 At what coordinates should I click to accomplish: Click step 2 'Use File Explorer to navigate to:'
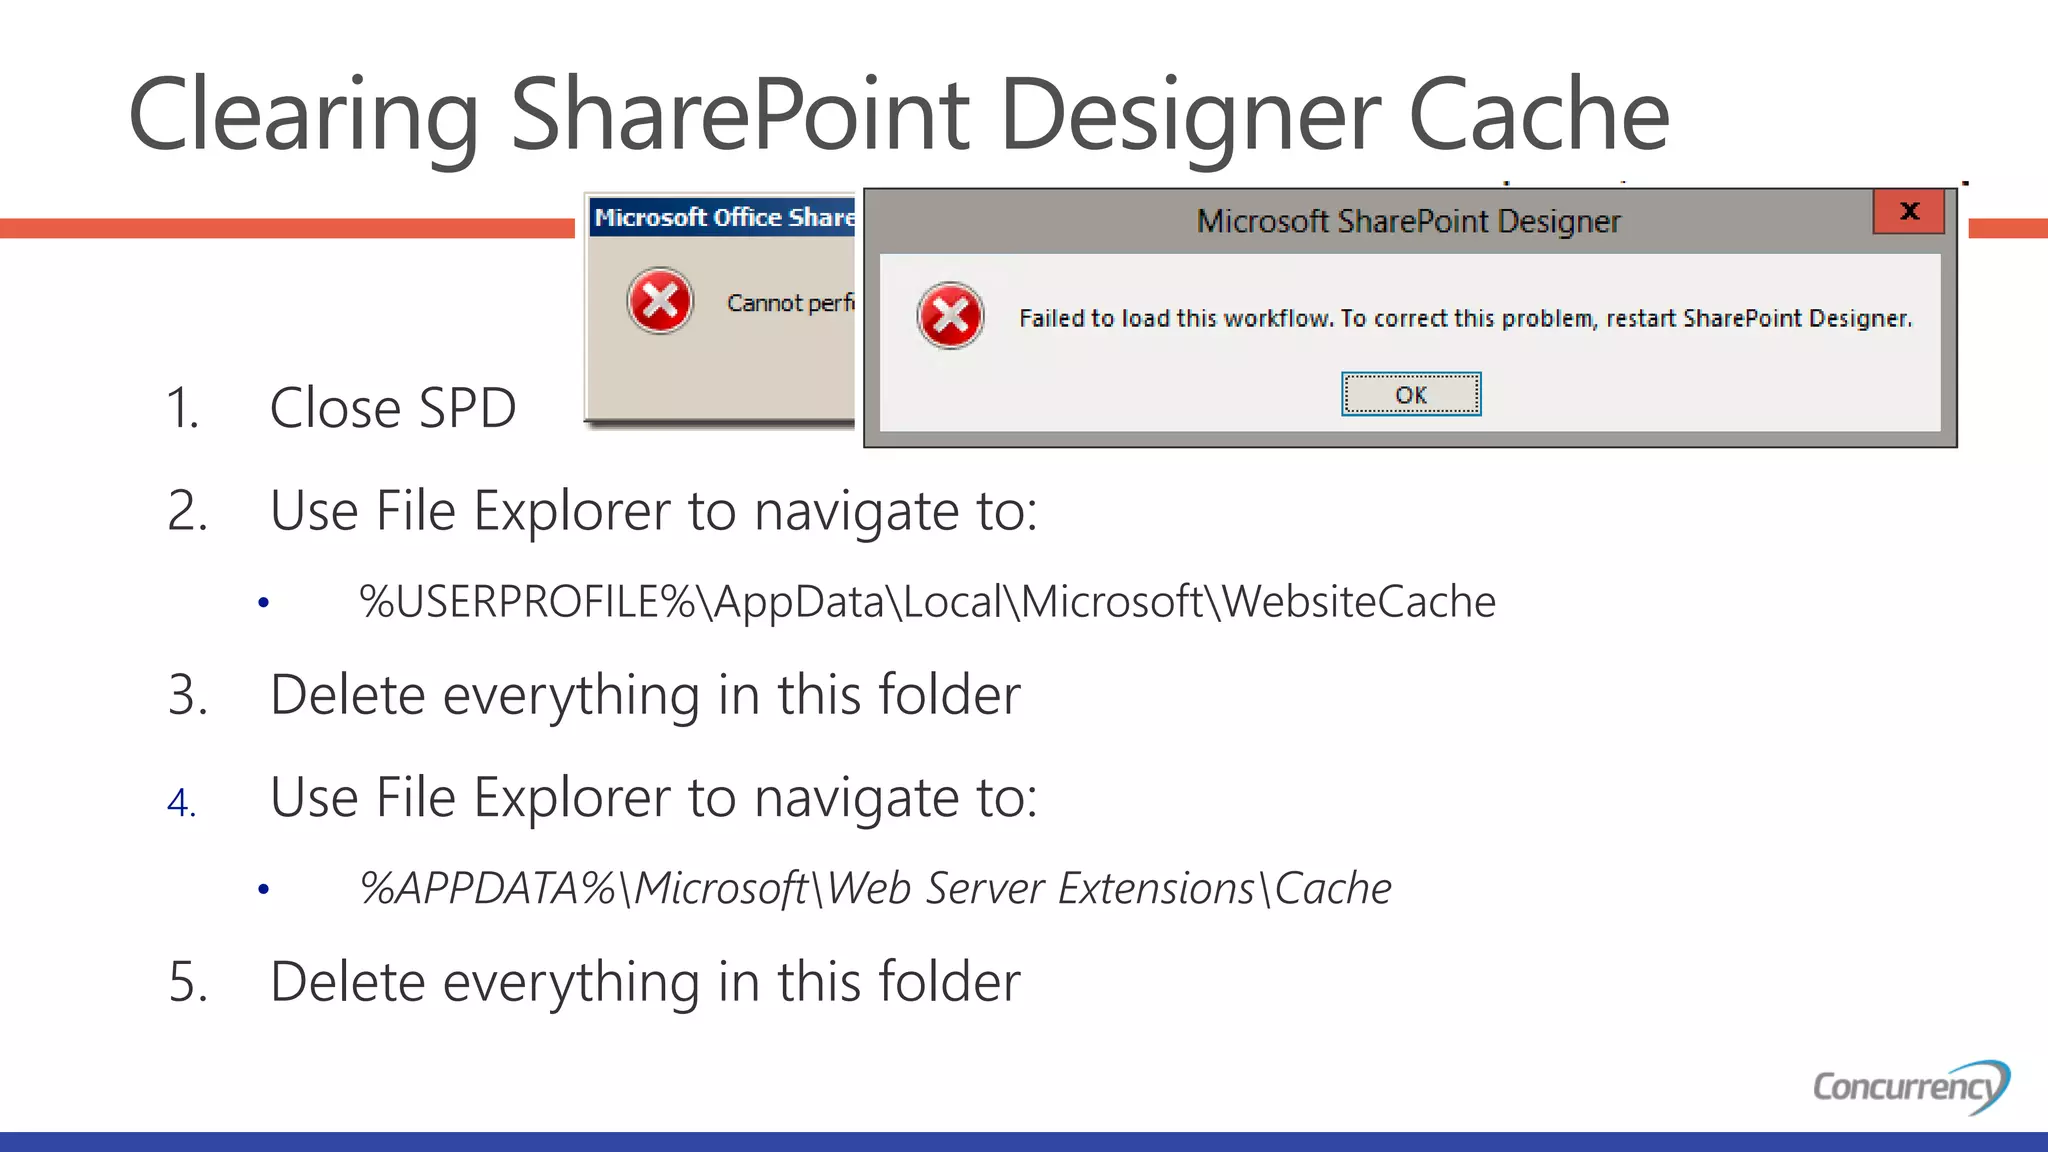pos(654,511)
